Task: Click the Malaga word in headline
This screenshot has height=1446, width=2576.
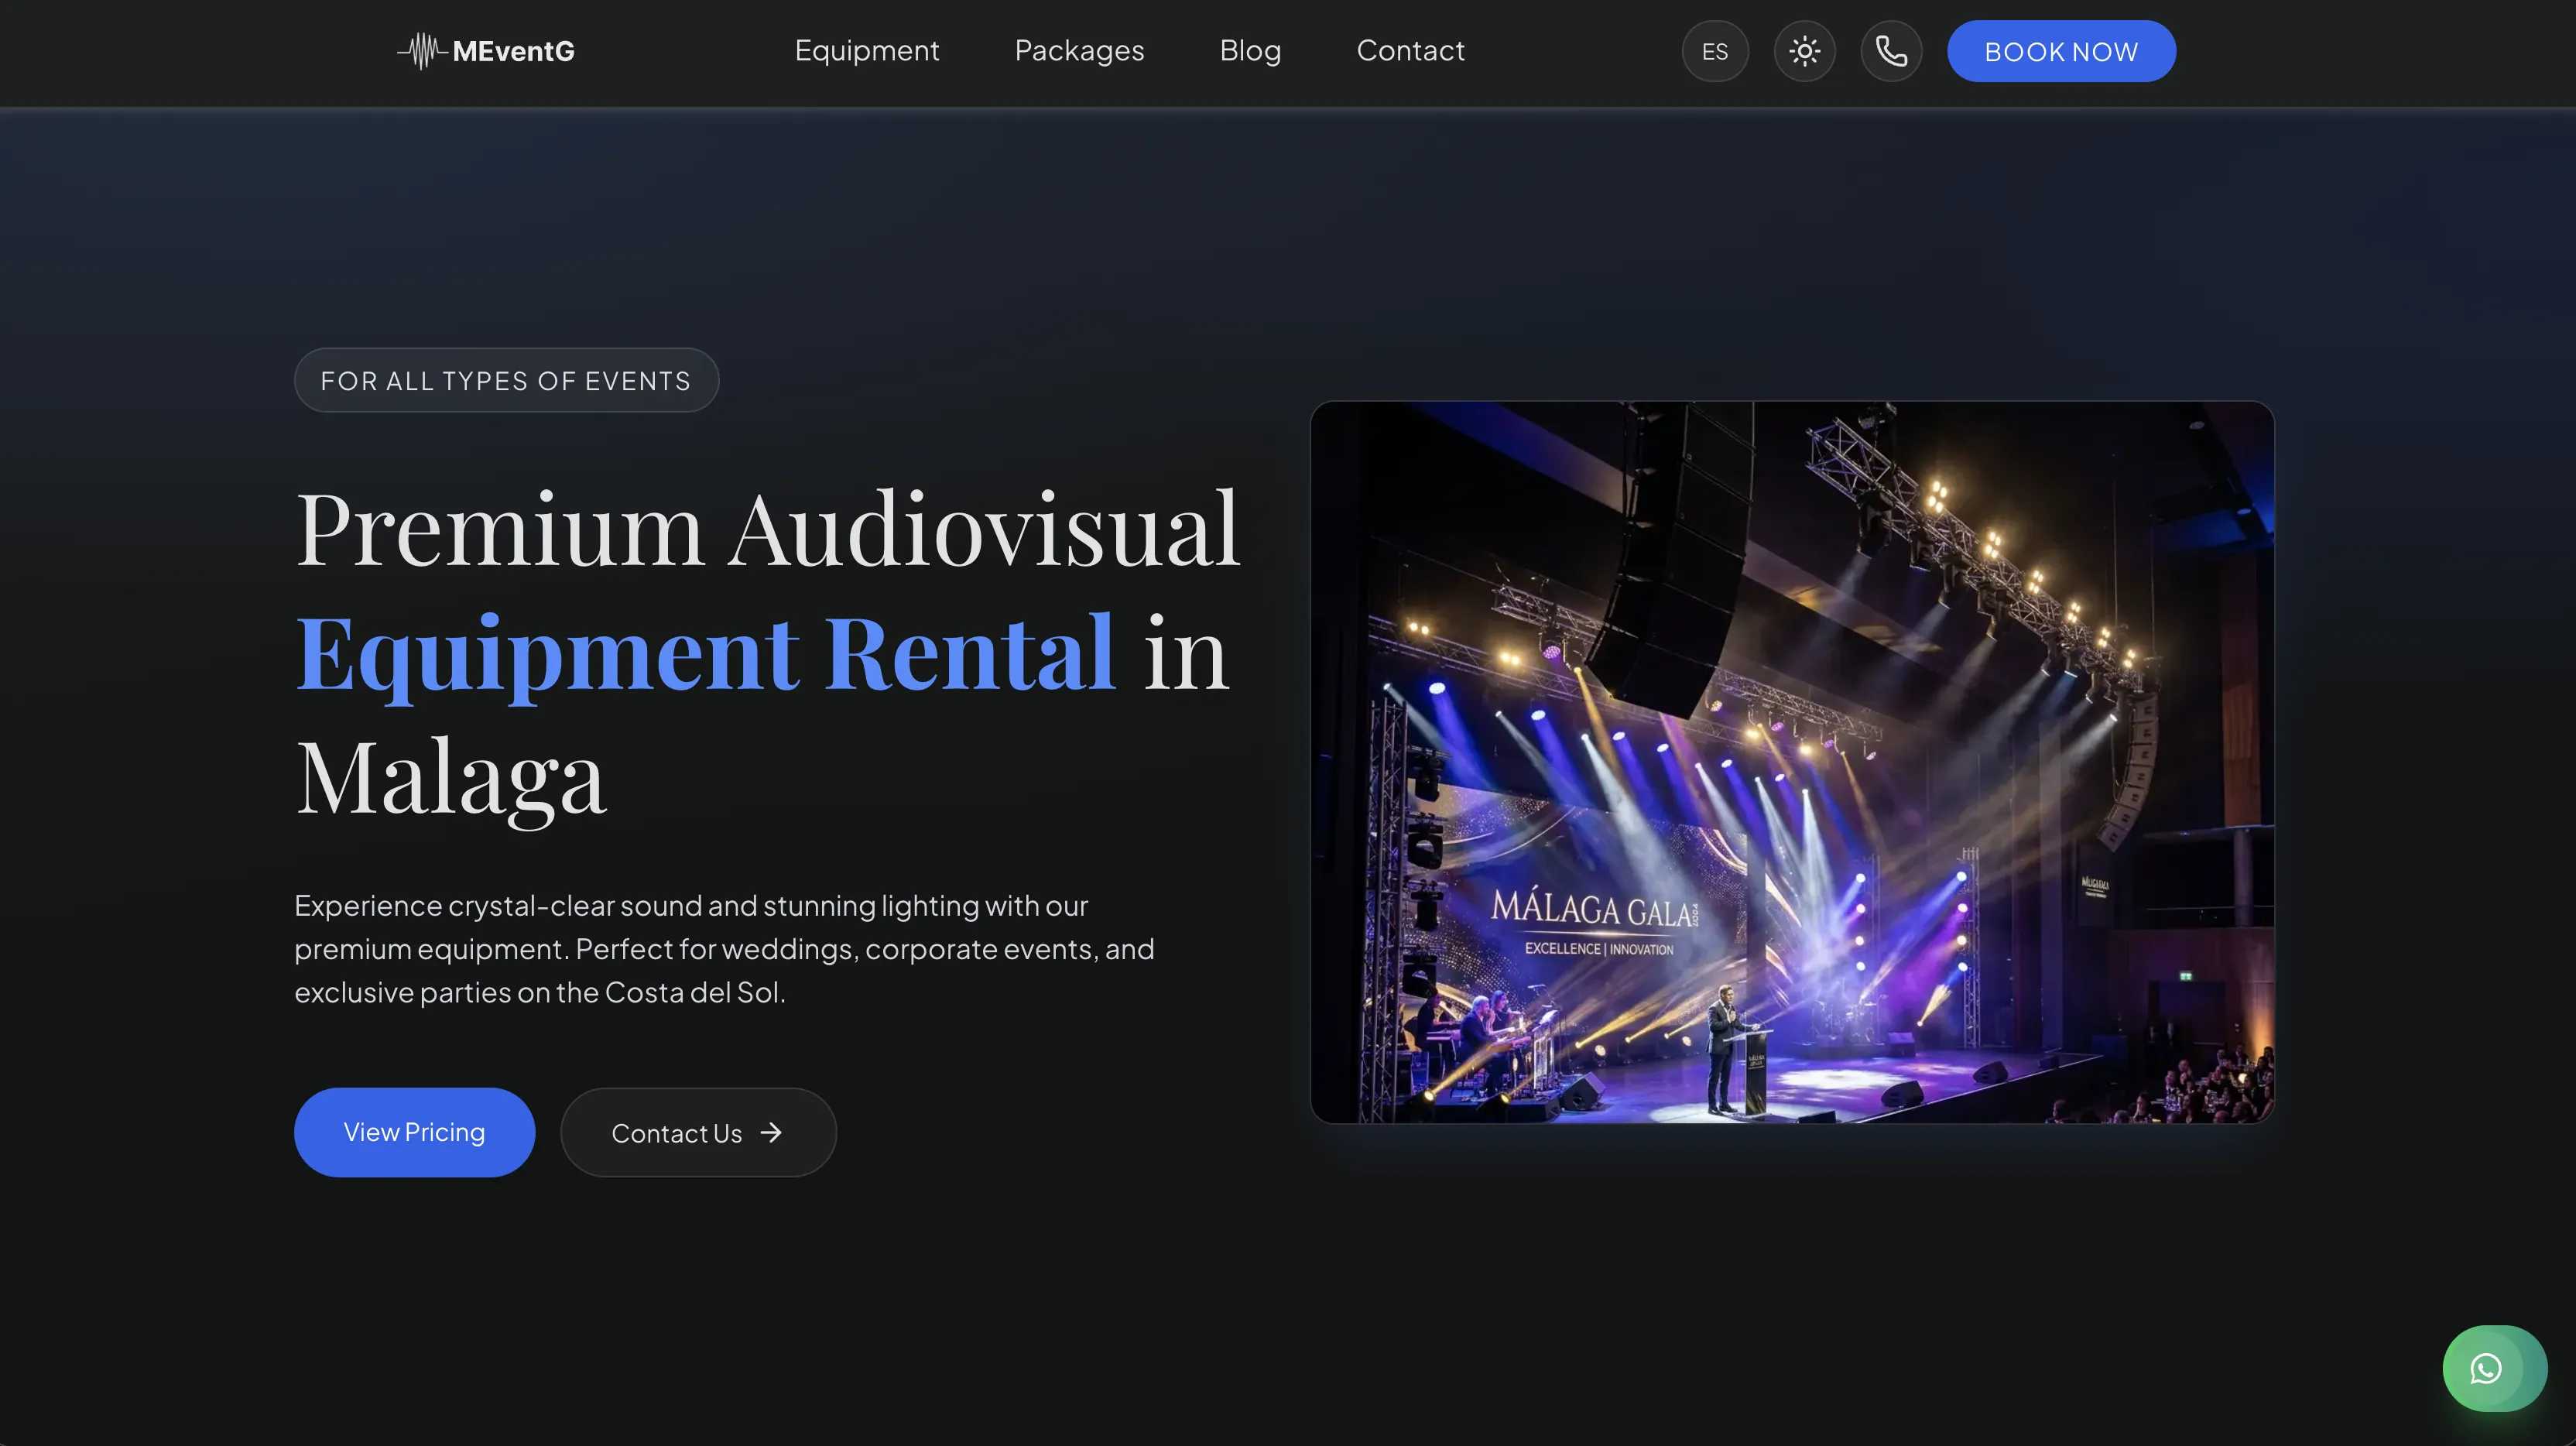Action: pyautogui.click(x=451, y=778)
